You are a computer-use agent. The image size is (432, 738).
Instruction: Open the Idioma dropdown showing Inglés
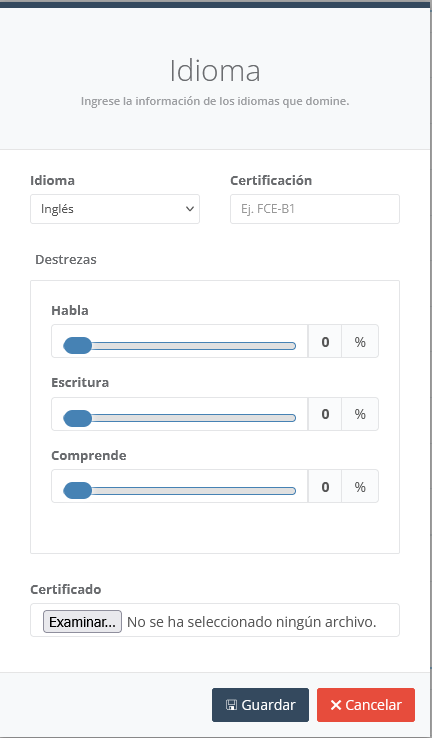pos(115,209)
